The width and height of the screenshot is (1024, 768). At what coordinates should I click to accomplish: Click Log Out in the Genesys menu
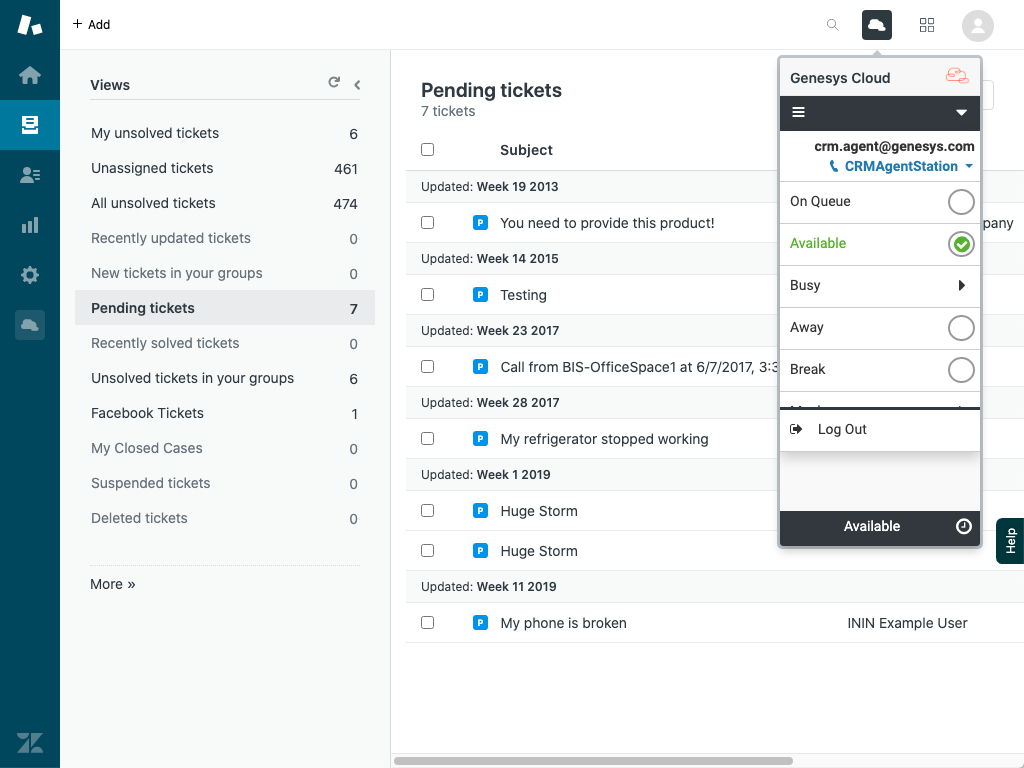842,429
